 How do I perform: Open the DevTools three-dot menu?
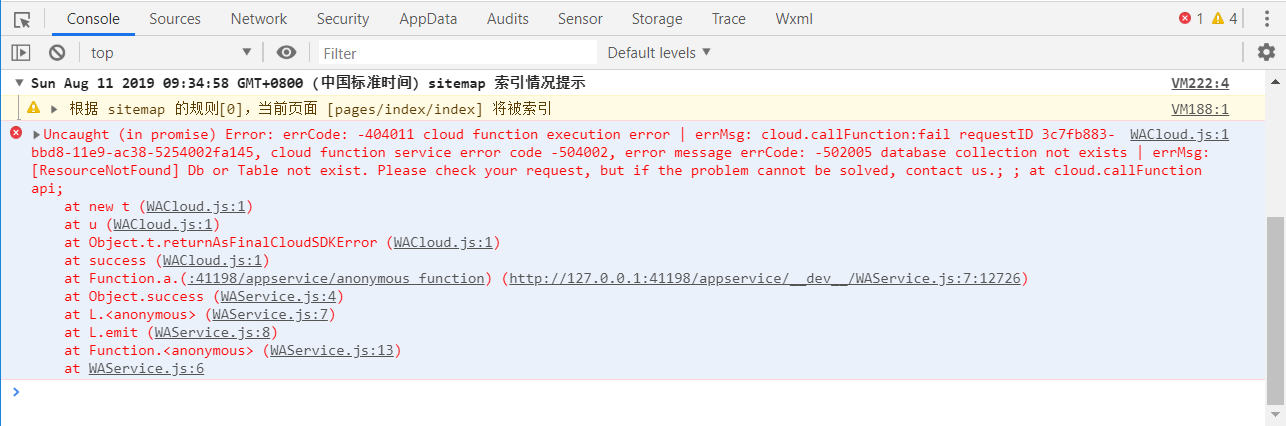[1266, 19]
